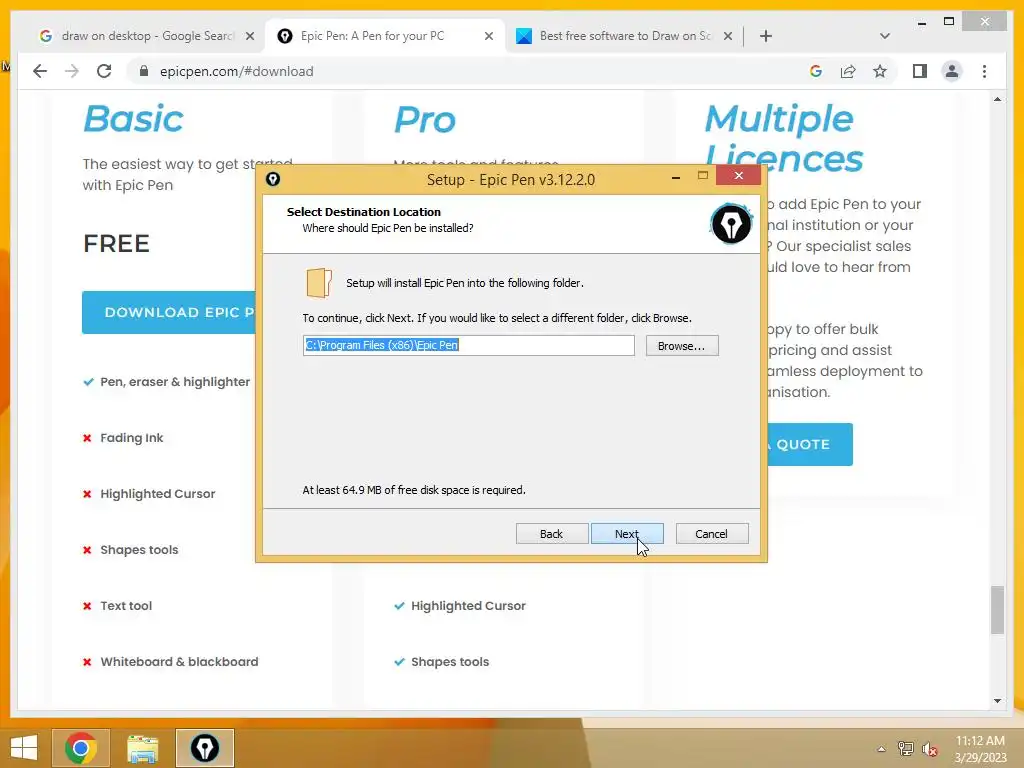This screenshot has width=1024, height=768.
Task: Select the destination folder path field
Action: (x=468, y=345)
